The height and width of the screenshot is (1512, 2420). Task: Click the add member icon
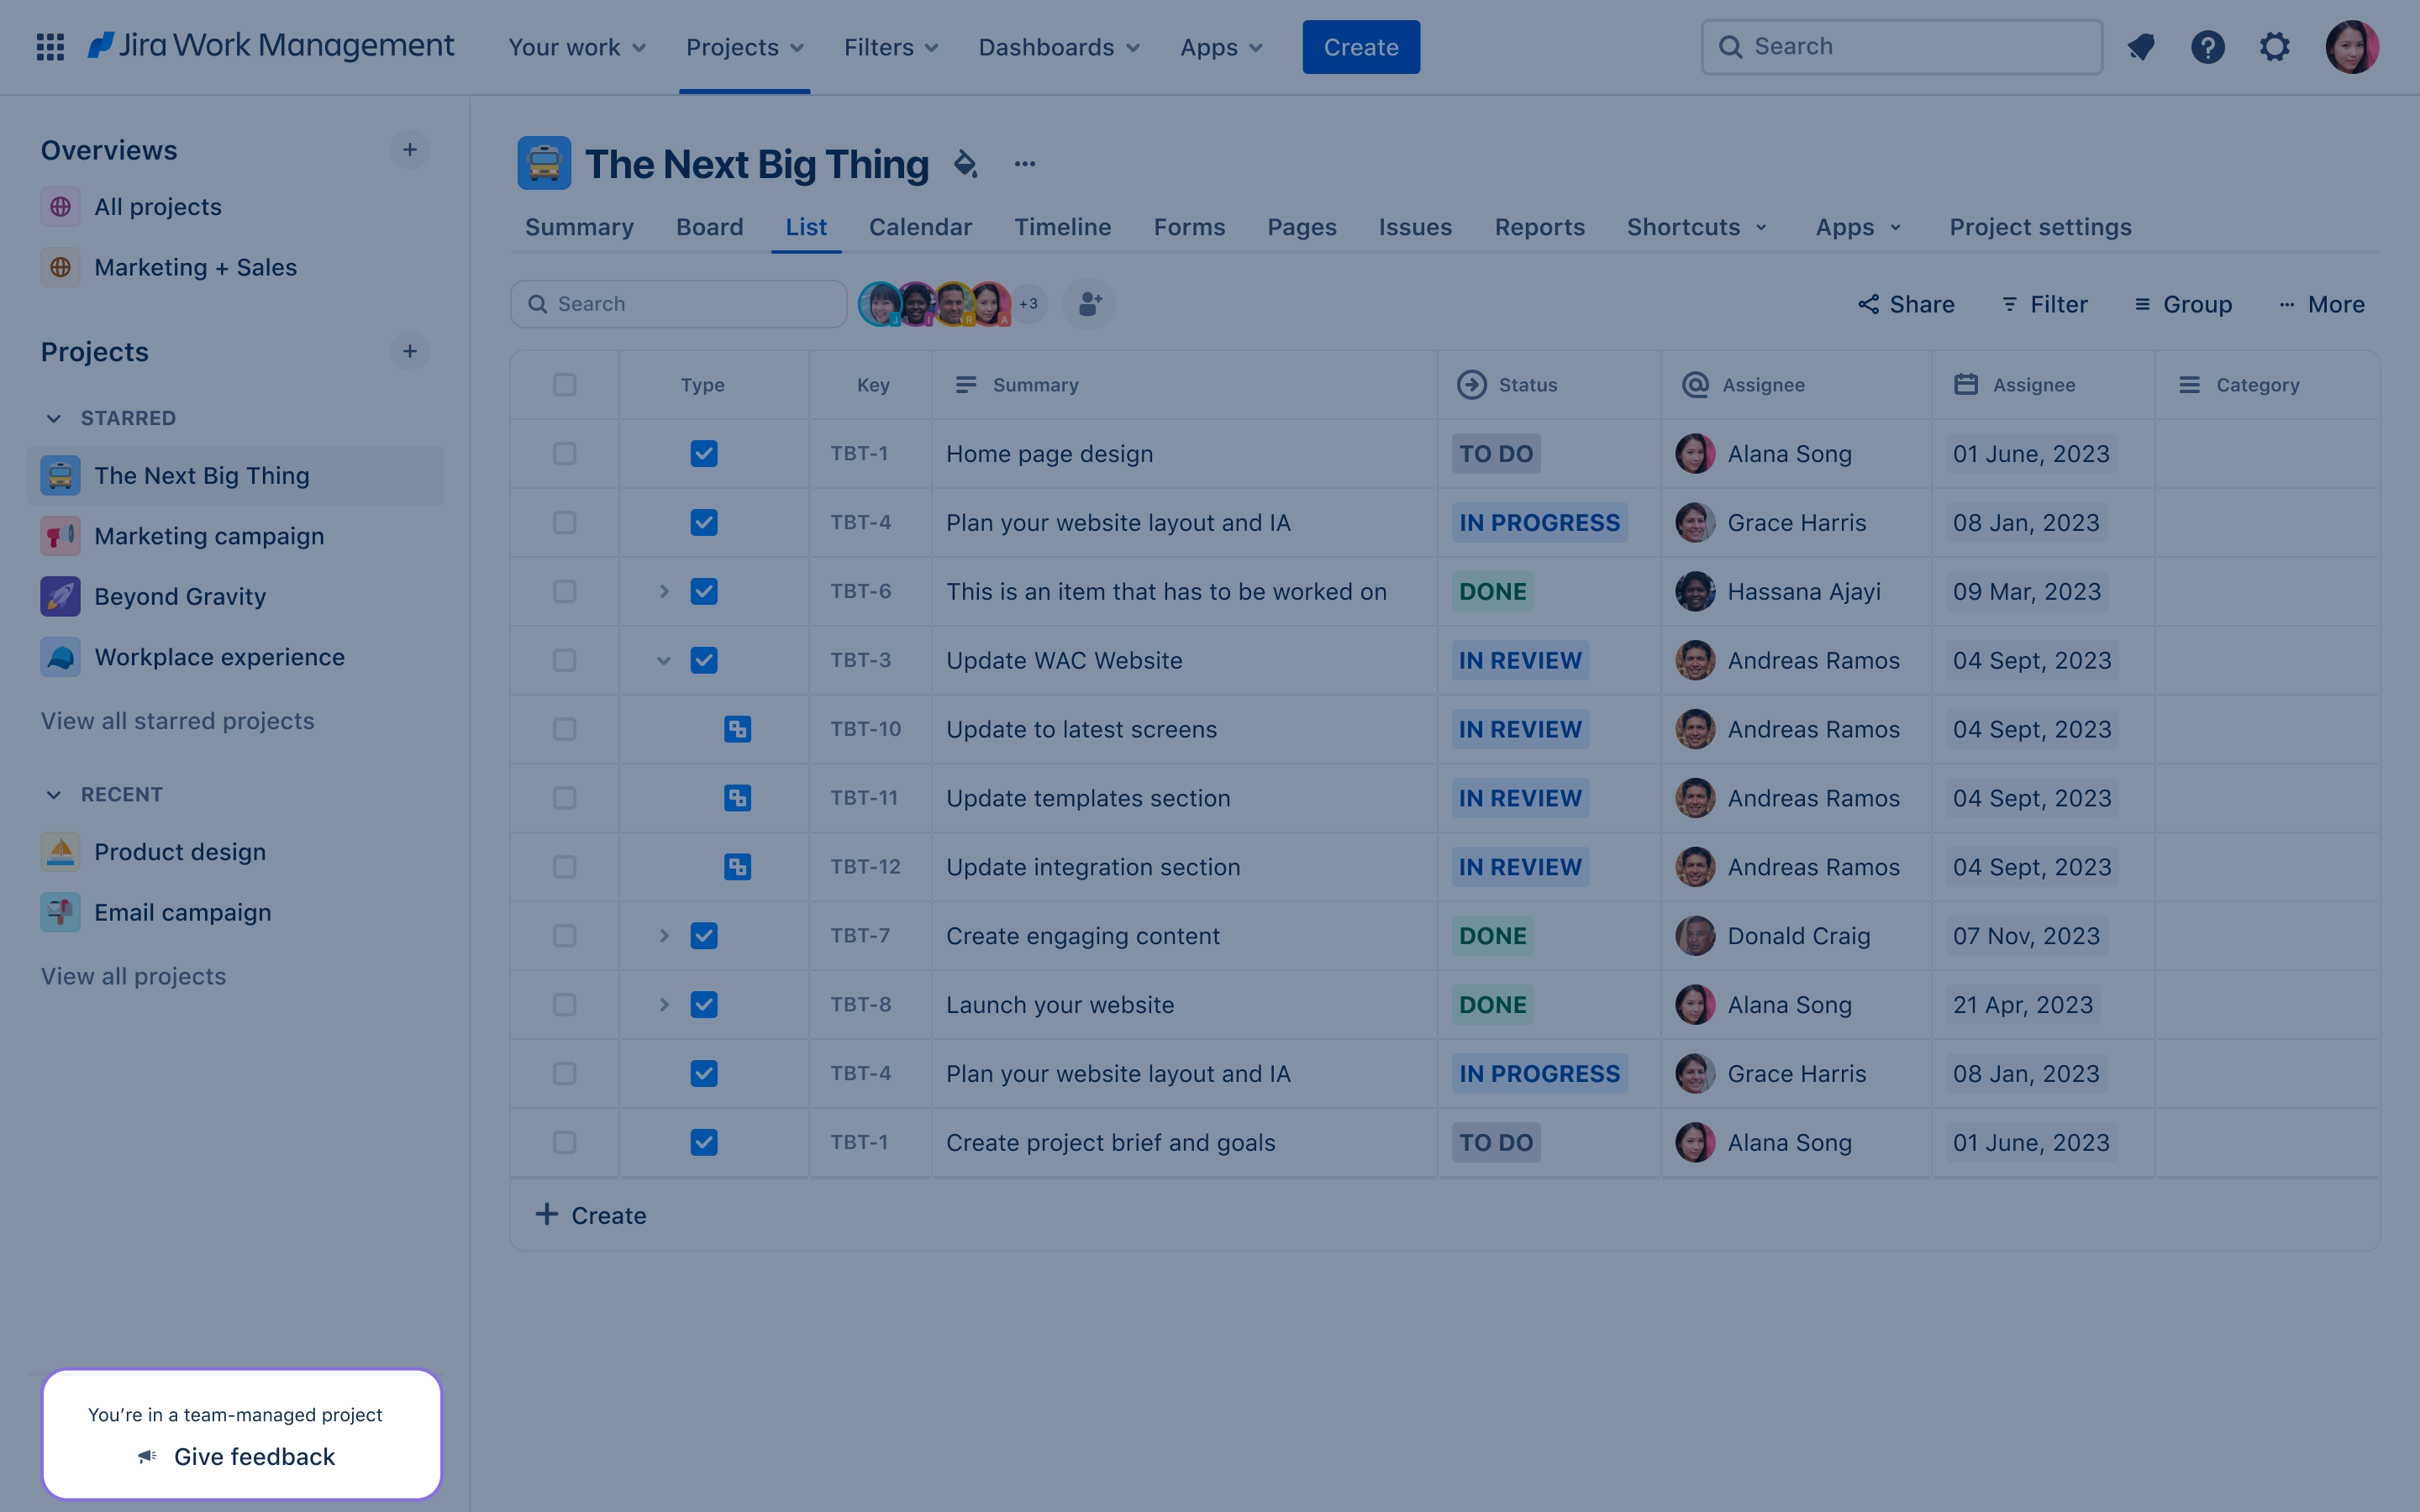point(1087,303)
